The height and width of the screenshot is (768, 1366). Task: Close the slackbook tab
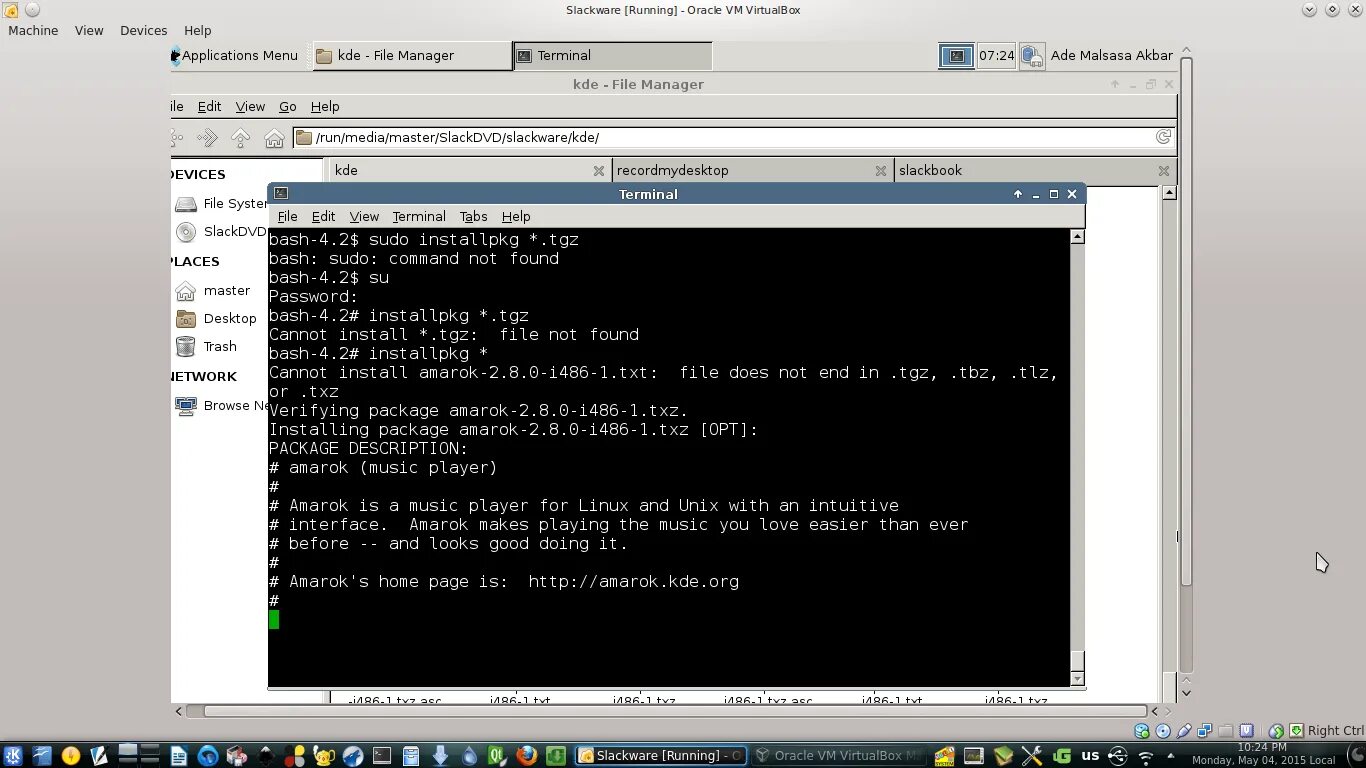pyautogui.click(x=1163, y=171)
